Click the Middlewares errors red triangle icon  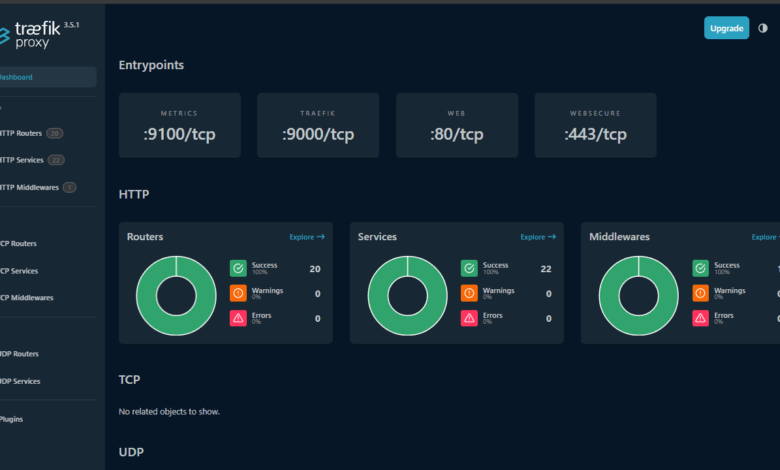(x=700, y=318)
